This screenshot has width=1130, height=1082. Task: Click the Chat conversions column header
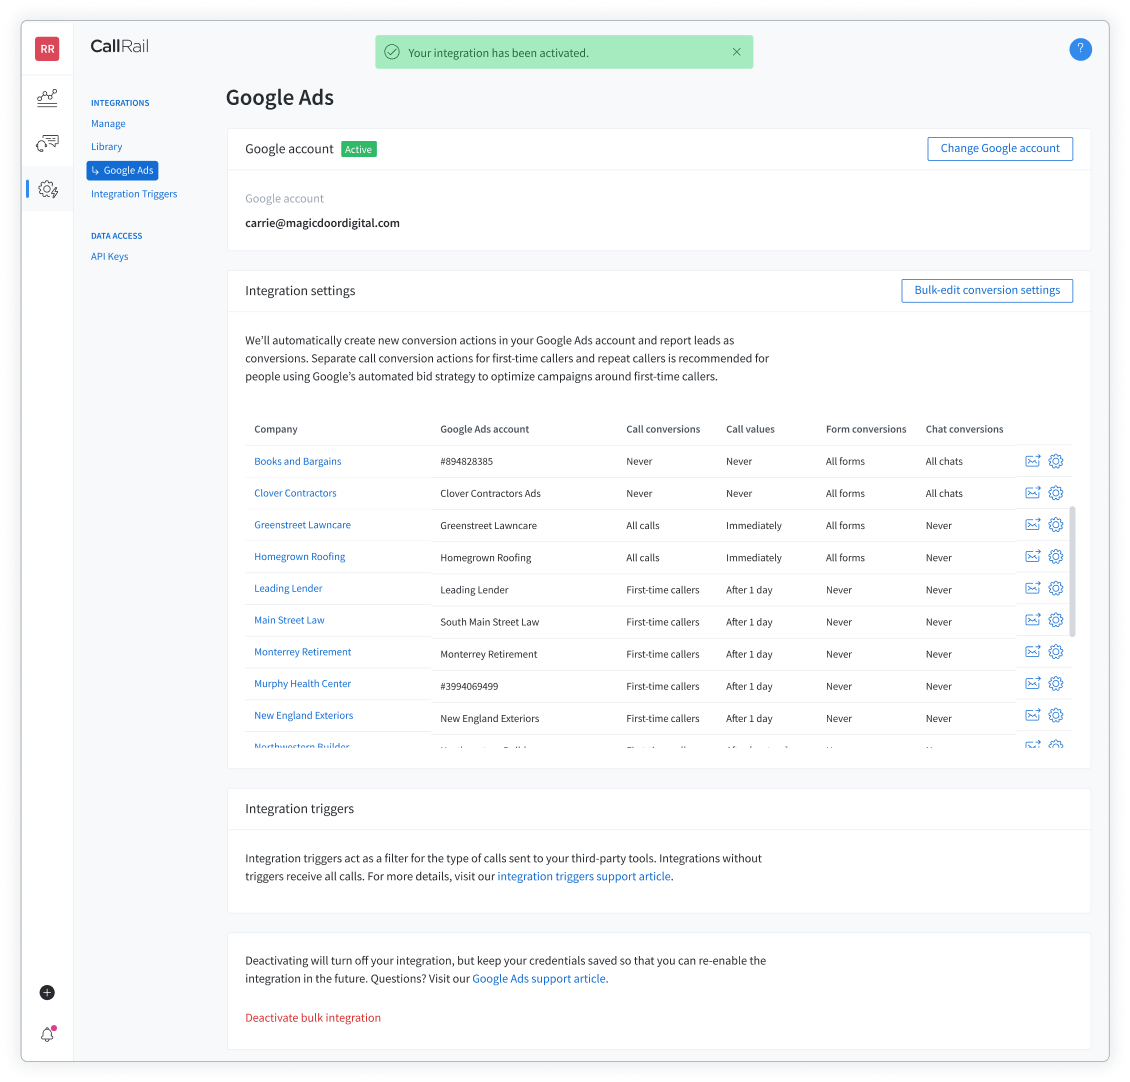(964, 429)
